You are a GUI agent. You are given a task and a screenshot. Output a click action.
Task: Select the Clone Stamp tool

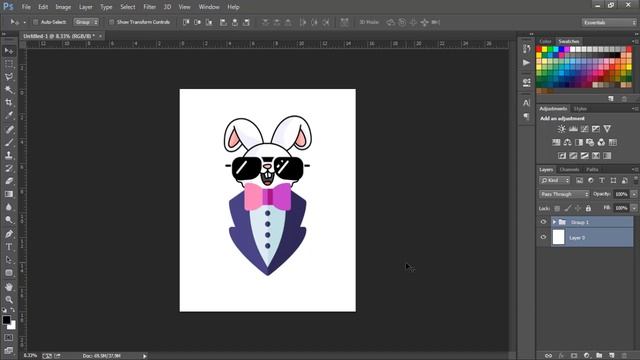click(9, 156)
